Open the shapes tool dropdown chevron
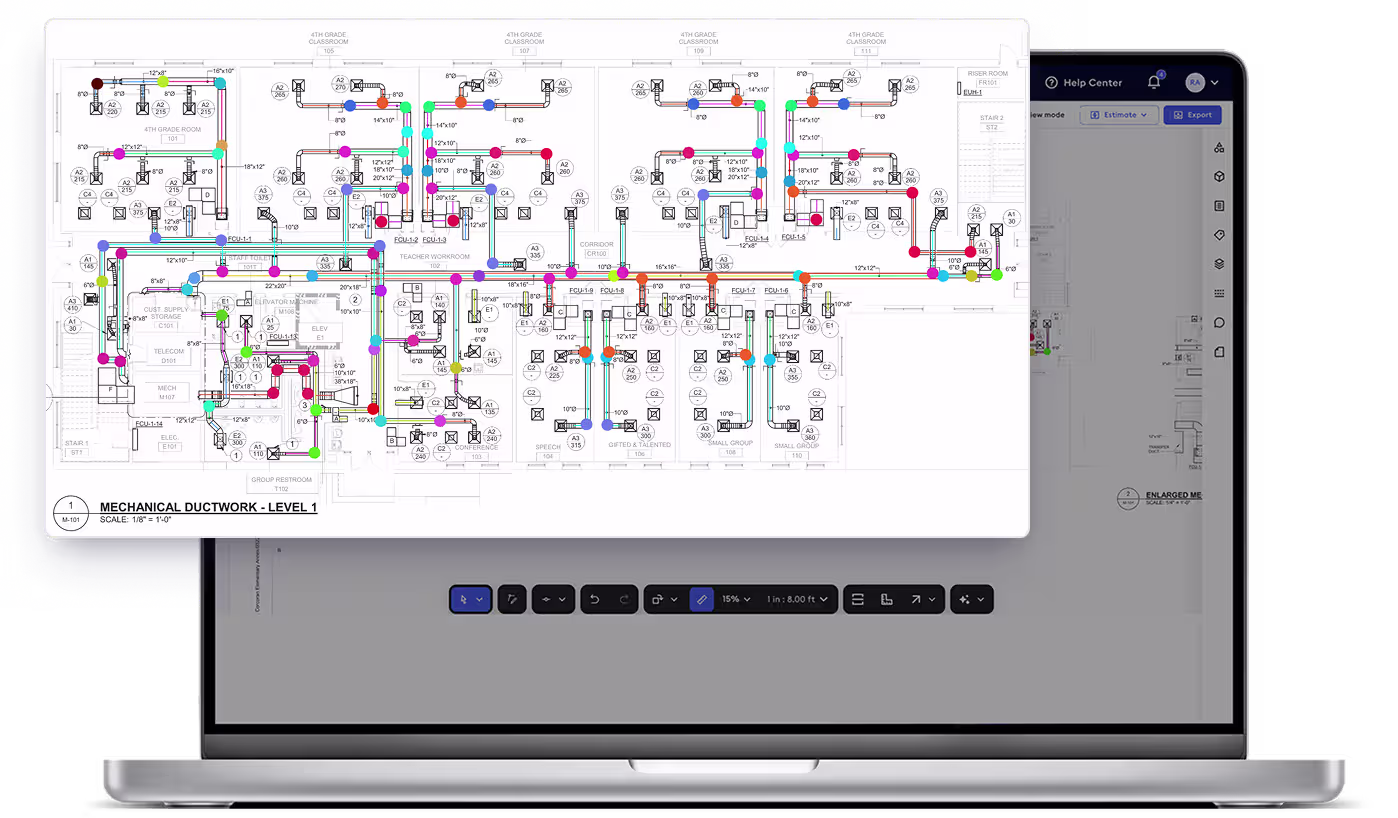Viewport: 1398px width, 818px height. point(674,599)
